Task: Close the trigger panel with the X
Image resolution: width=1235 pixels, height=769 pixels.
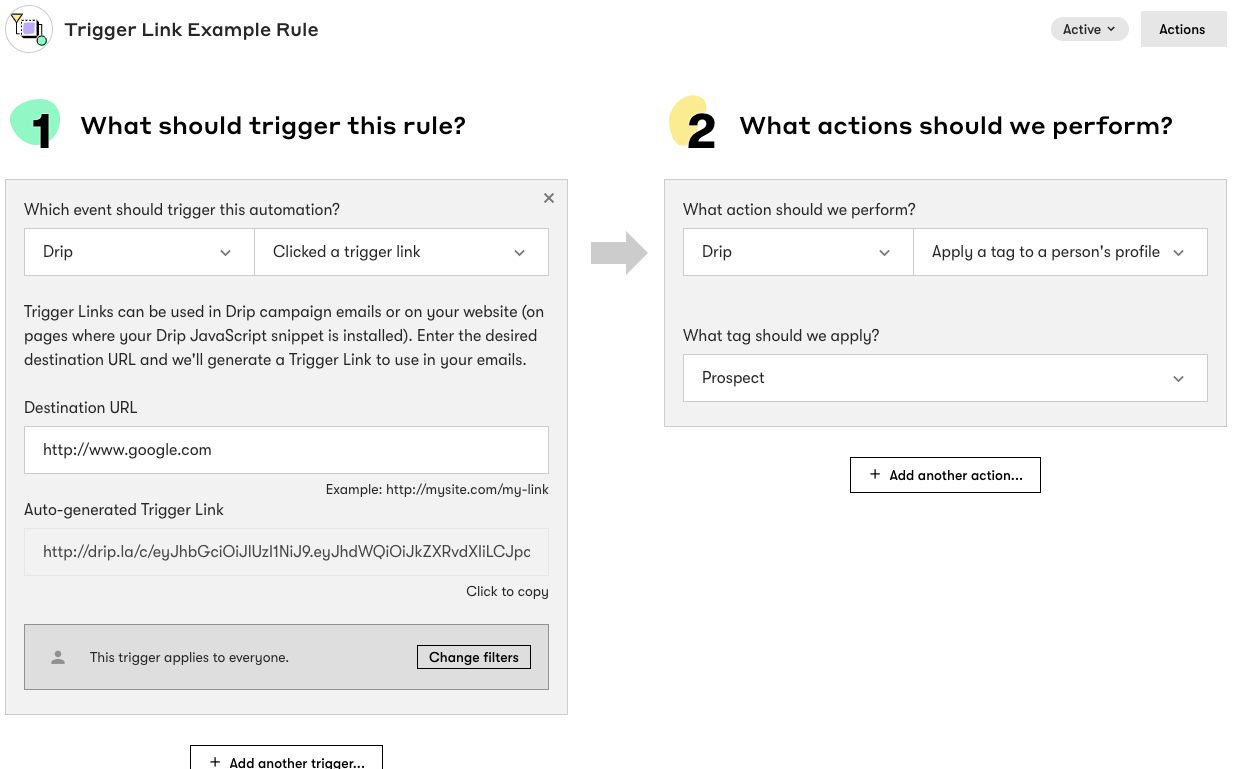Action: click(x=549, y=198)
